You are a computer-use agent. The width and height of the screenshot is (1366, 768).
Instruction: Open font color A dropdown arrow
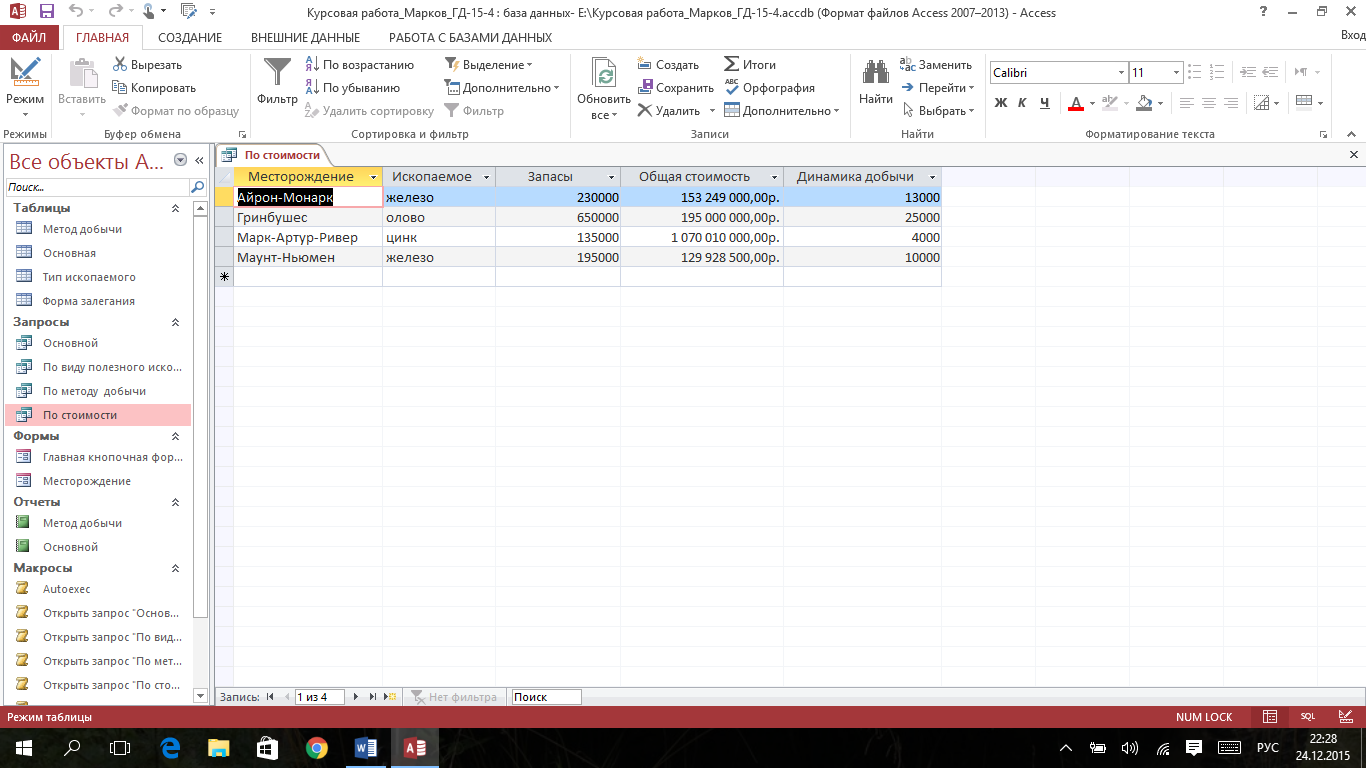(x=1092, y=103)
